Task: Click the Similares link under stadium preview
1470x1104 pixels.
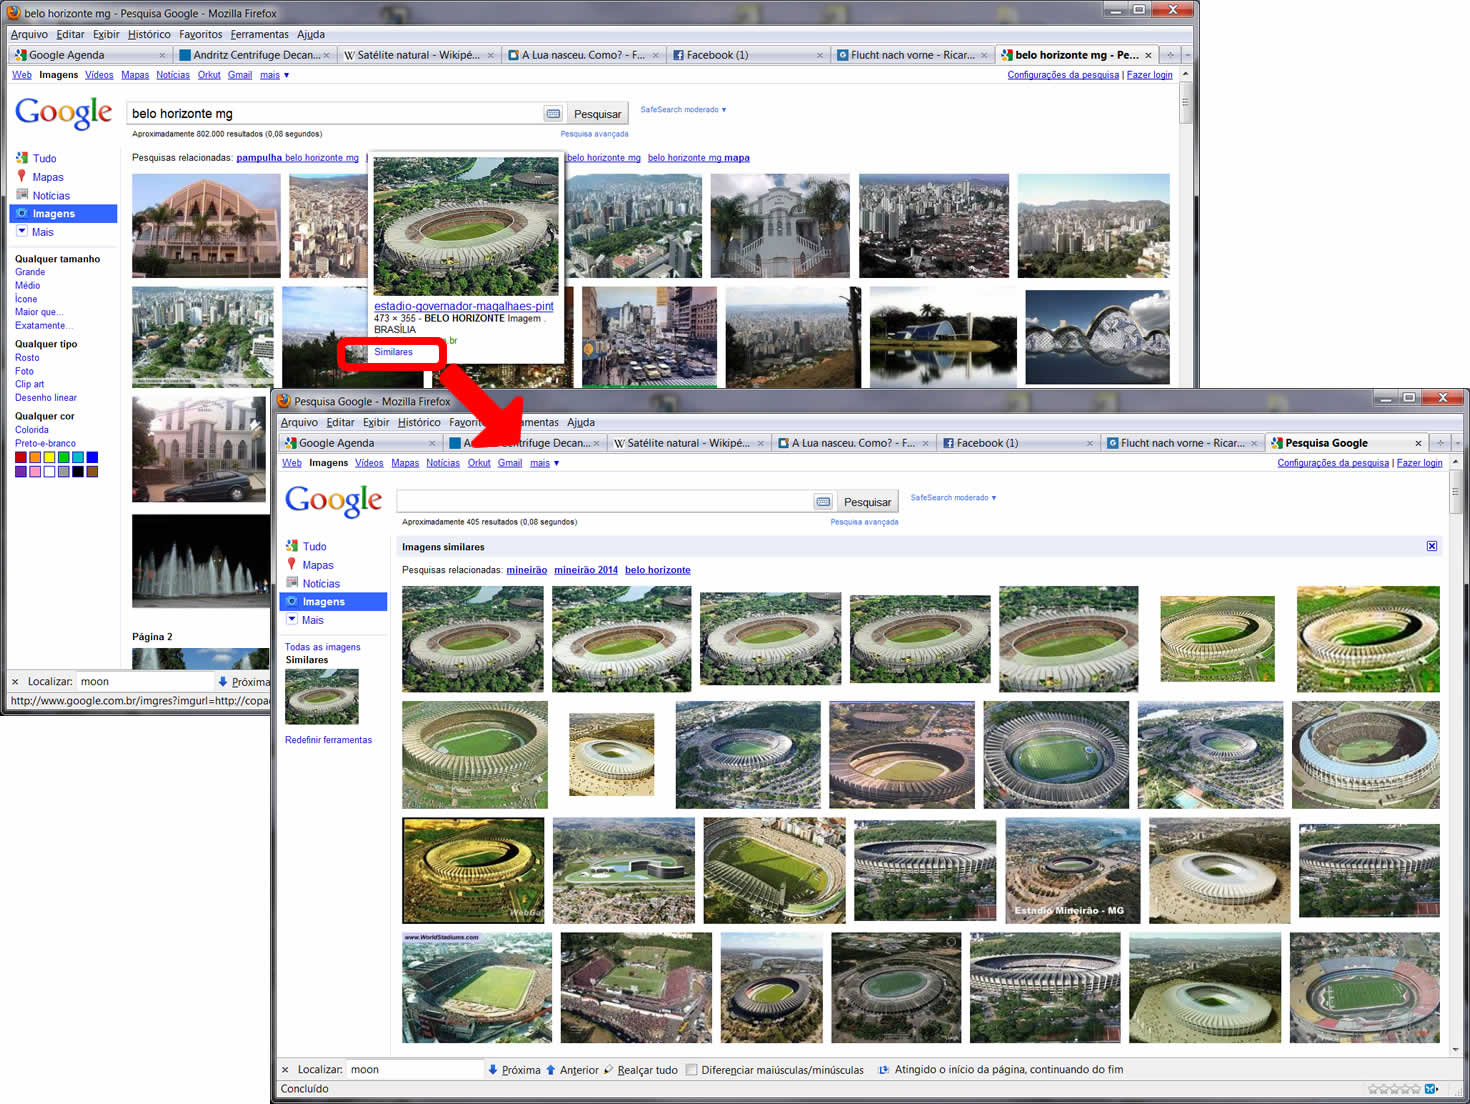Action: pyautogui.click(x=393, y=352)
